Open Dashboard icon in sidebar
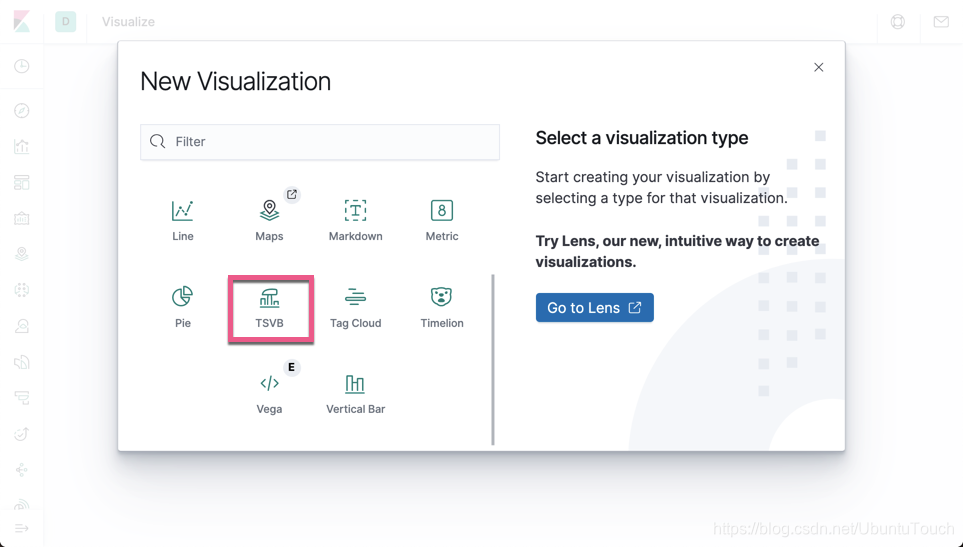Image resolution: width=963 pixels, height=547 pixels. point(21,182)
